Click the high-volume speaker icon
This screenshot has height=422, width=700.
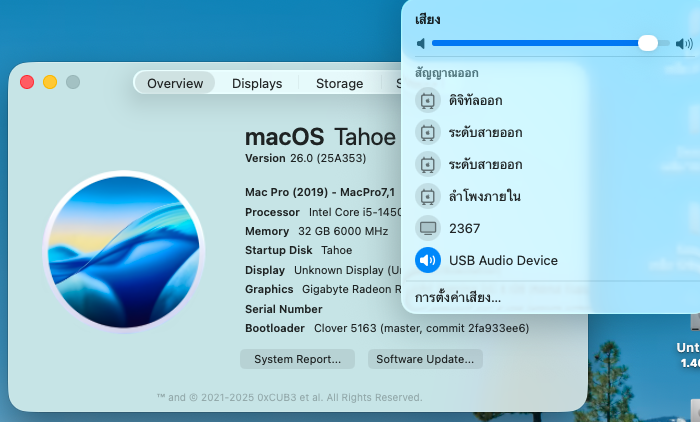pos(684,43)
